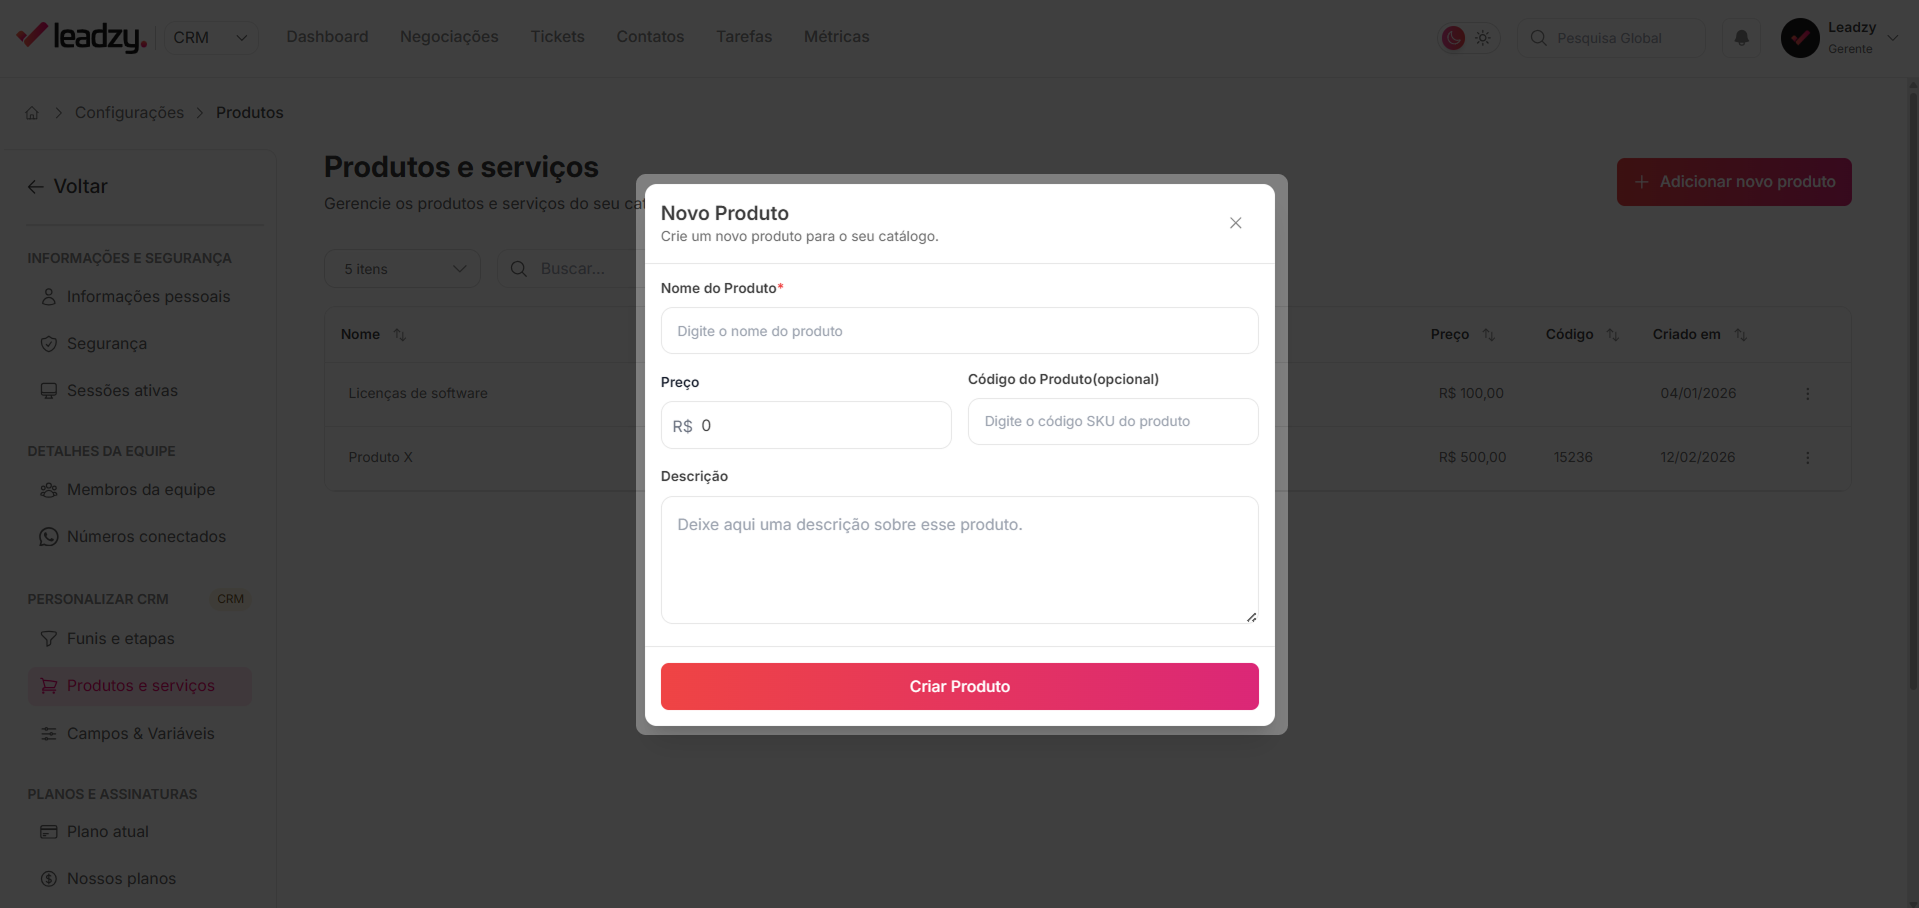Open actions menu for Produto X row

click(x=1807, y=458)
